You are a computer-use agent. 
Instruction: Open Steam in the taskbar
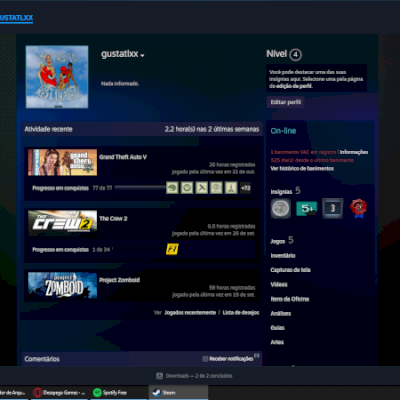(x=178, y=393)
